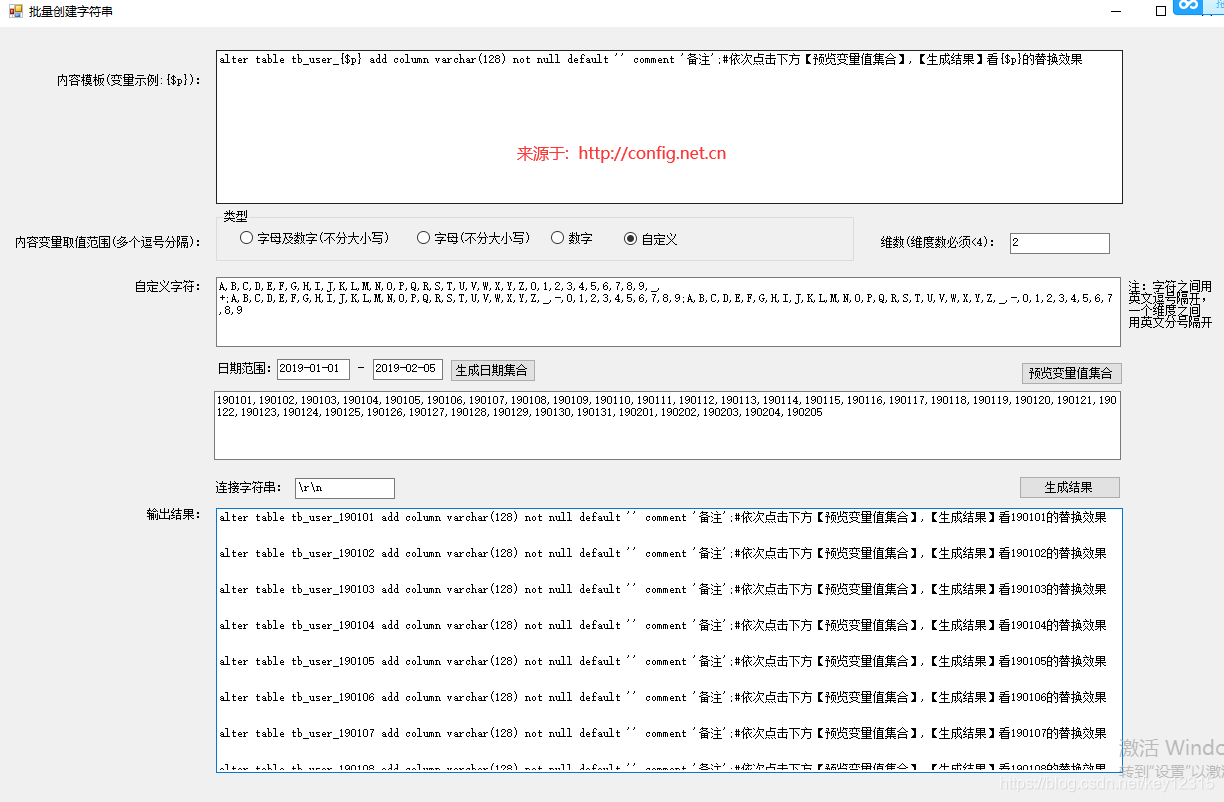Viewport: 1224px width, 802px height.
Task: Click the end date field showing 2019-02-05
Action: pos(408,369)
